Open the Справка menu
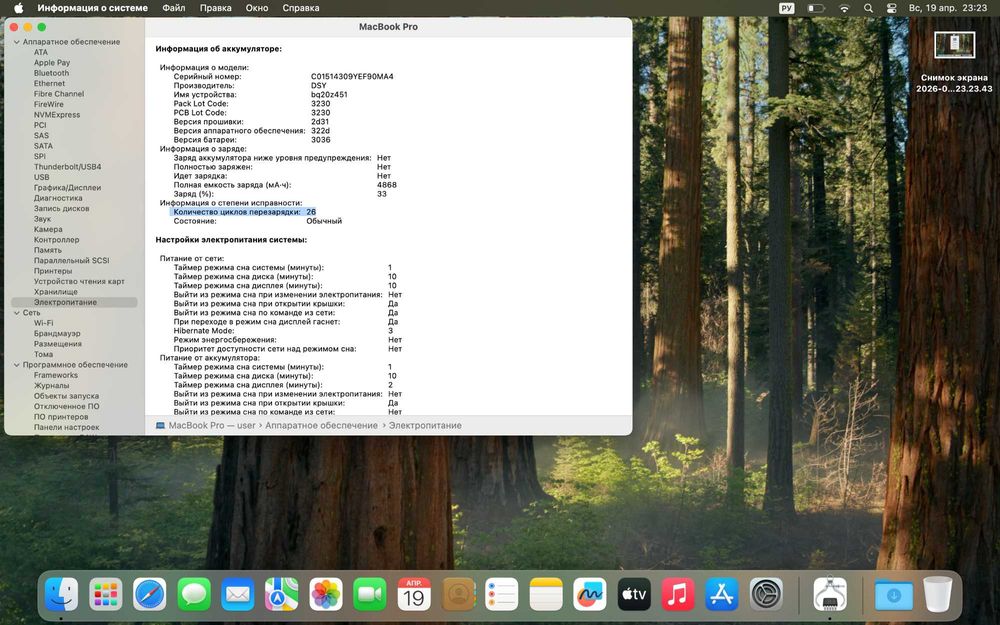This screenshot has width=1000, height=625. point(301,8)
